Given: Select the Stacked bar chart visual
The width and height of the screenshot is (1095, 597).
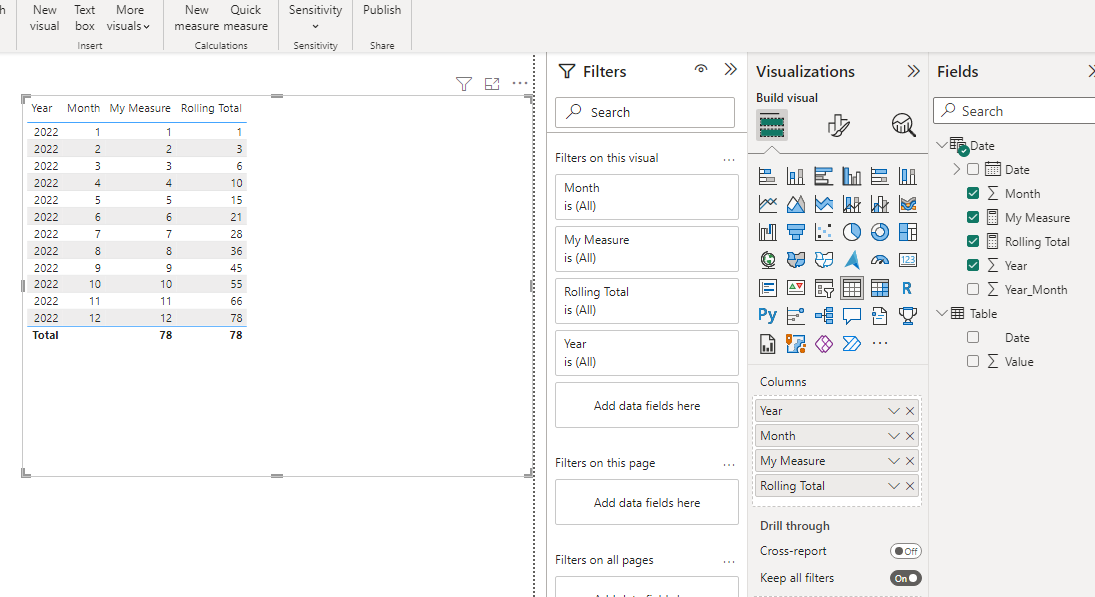Looking at the screenshot, I should click(767, 177).
